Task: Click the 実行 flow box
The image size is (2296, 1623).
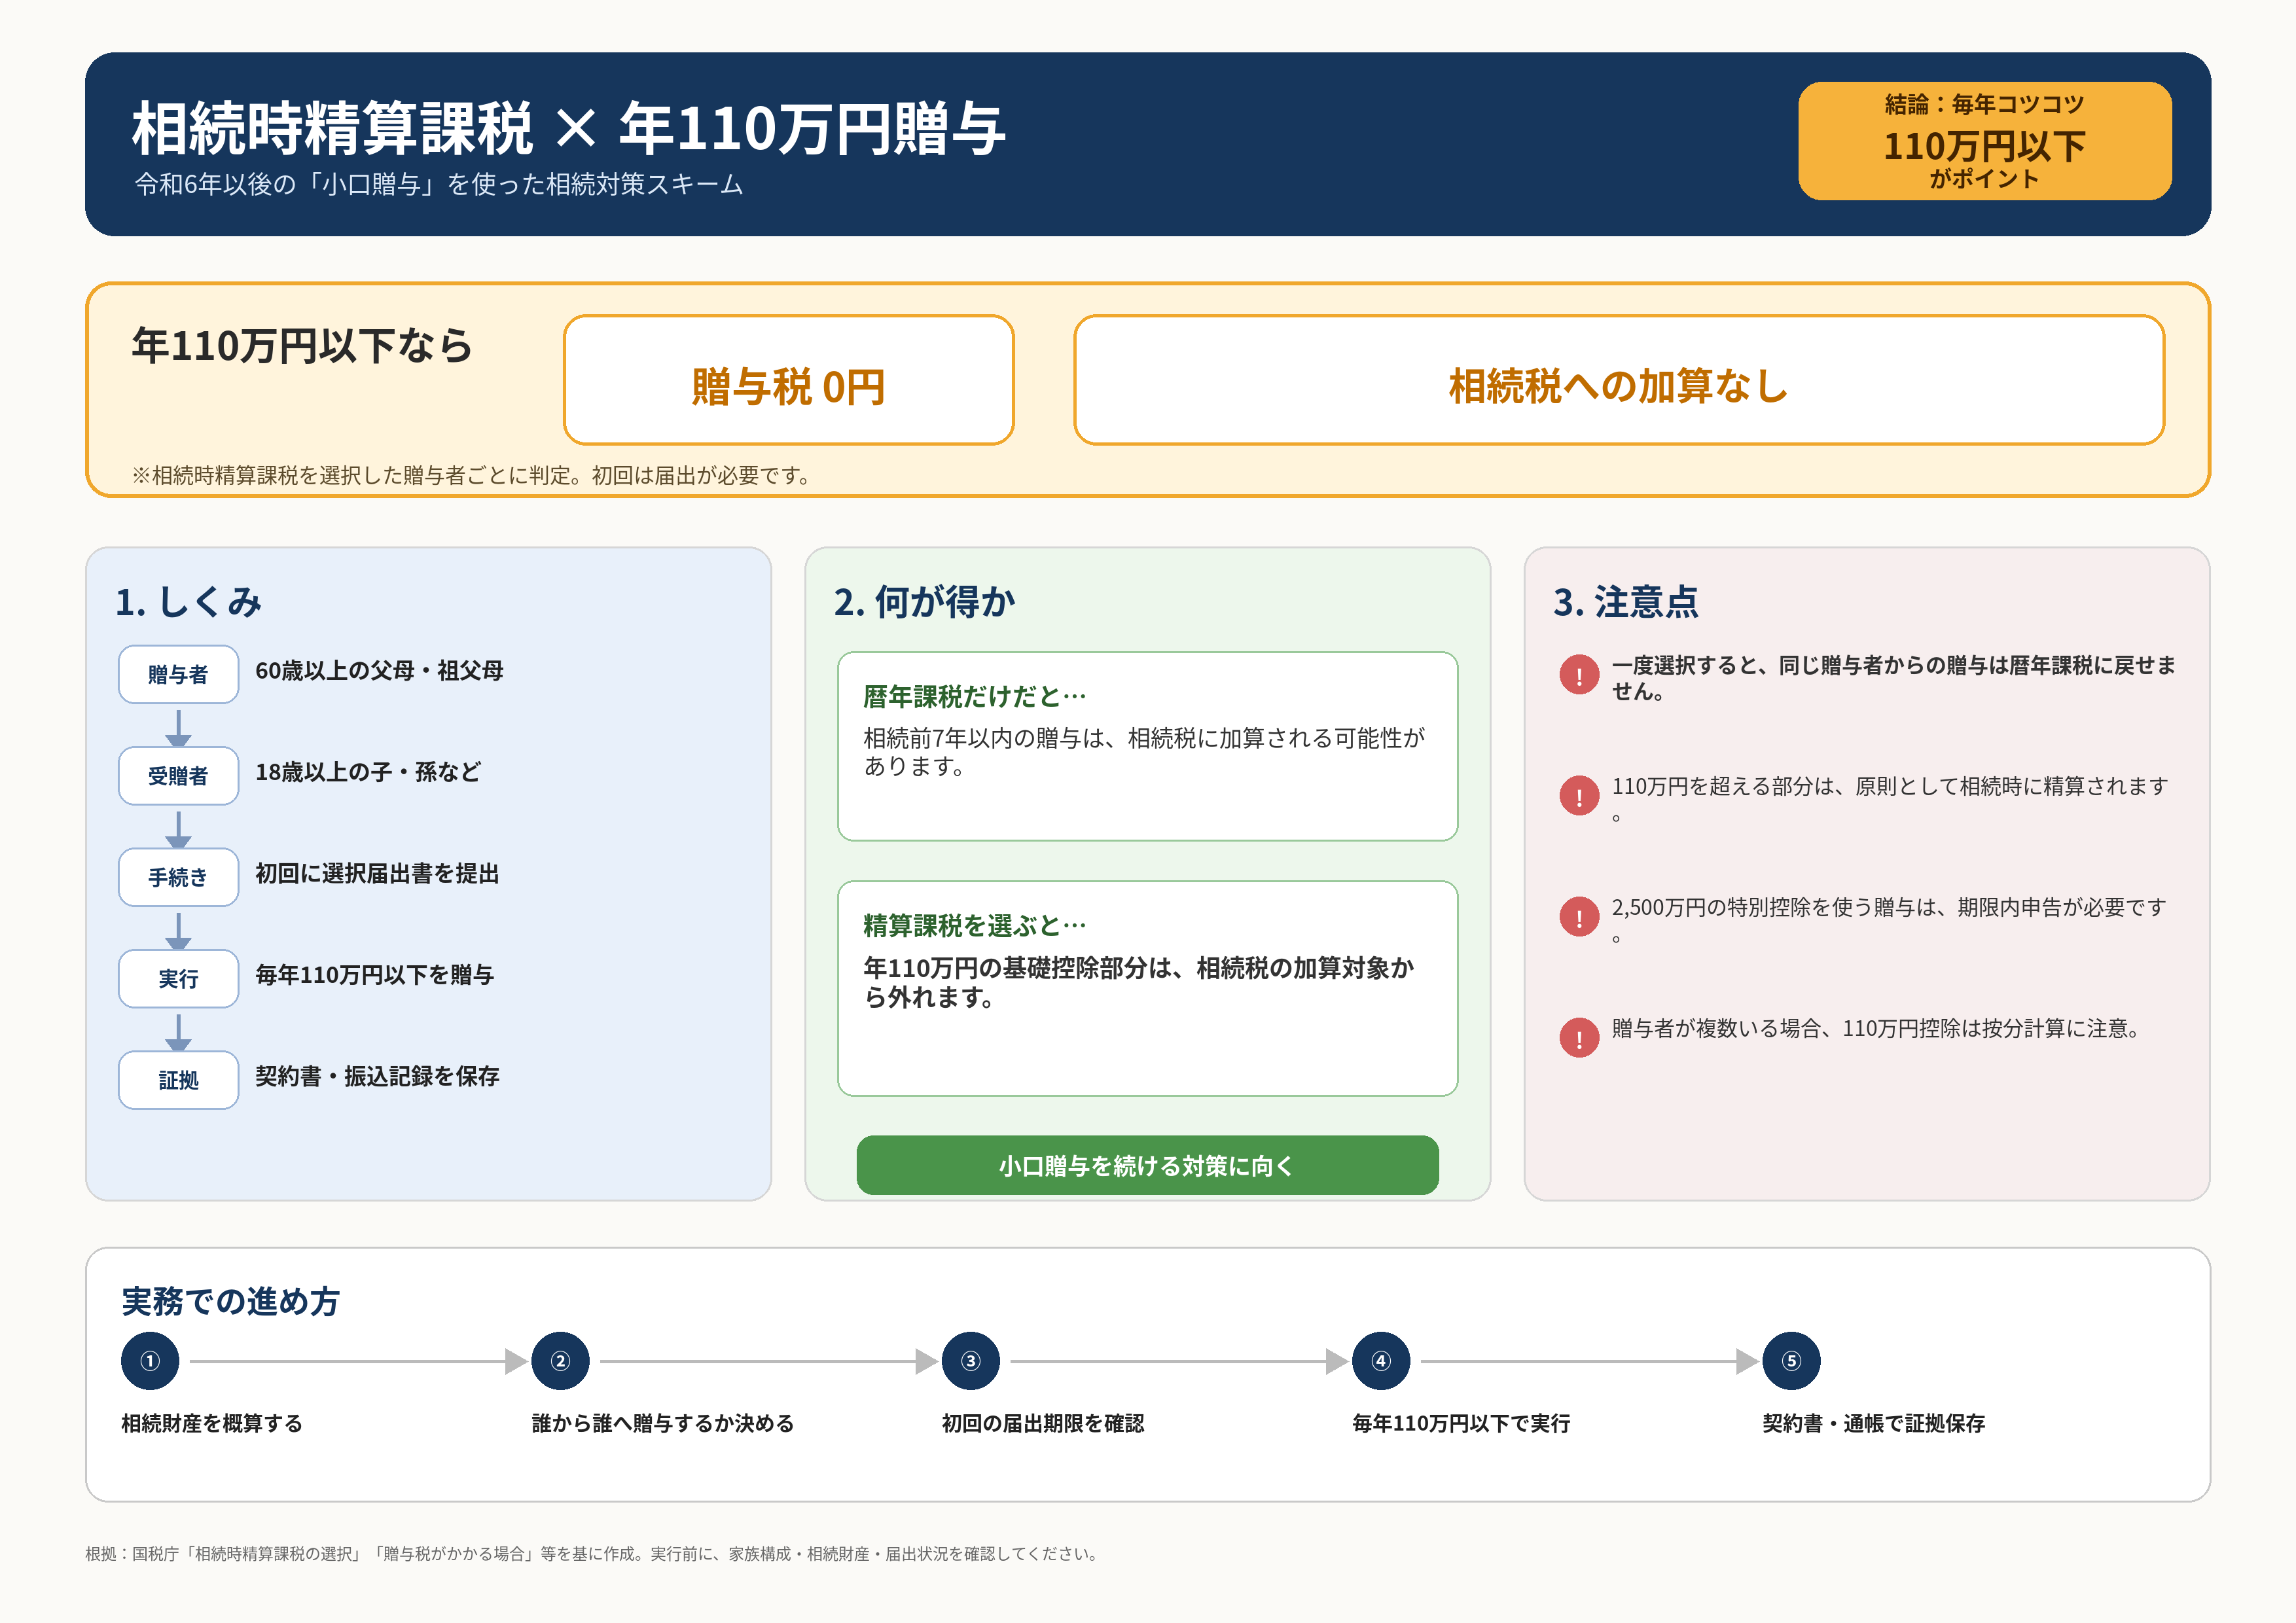Action: [178, 979]
